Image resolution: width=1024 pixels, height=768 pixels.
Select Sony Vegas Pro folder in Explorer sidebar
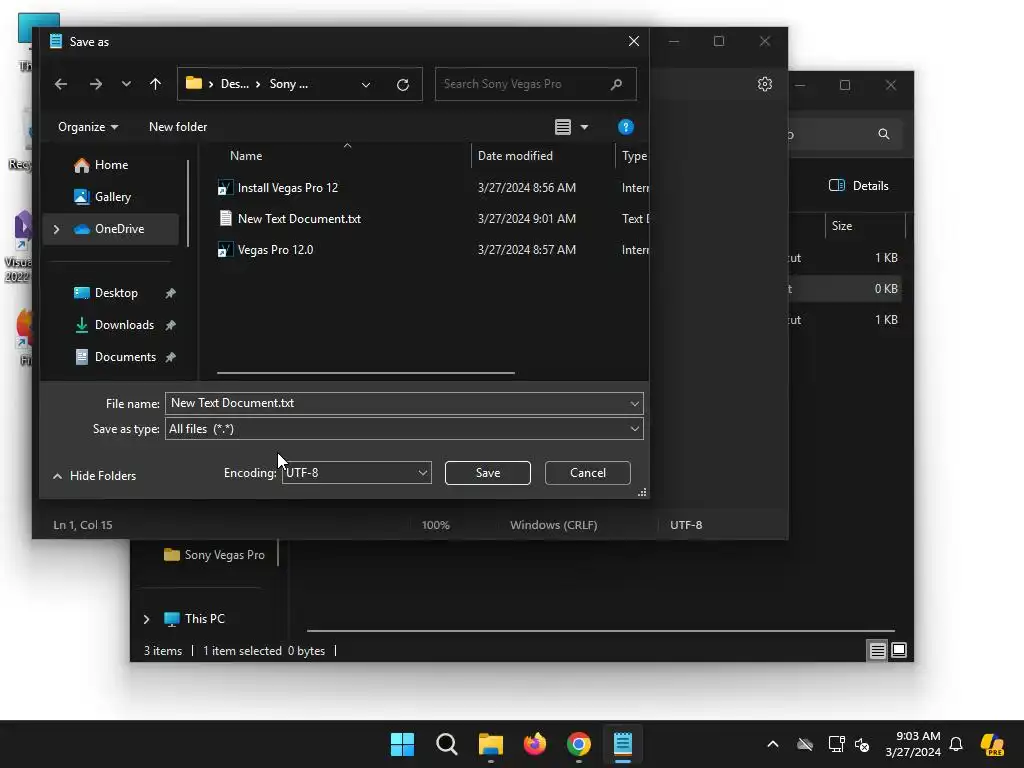click(214, 555)
